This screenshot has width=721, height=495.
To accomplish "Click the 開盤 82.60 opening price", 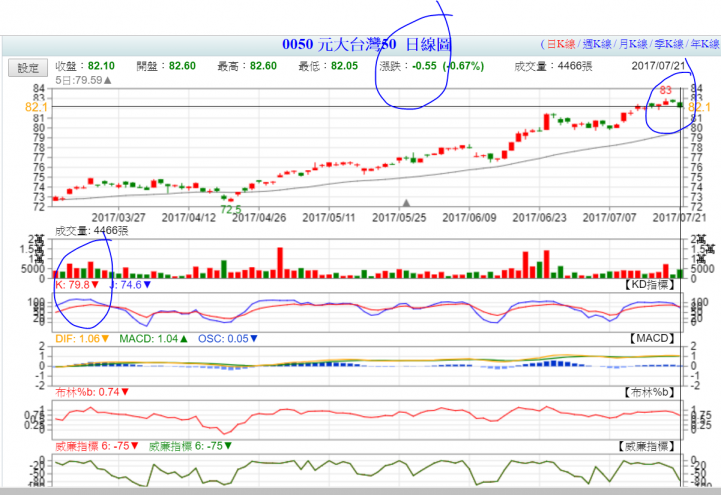I will tap(166, 66).
